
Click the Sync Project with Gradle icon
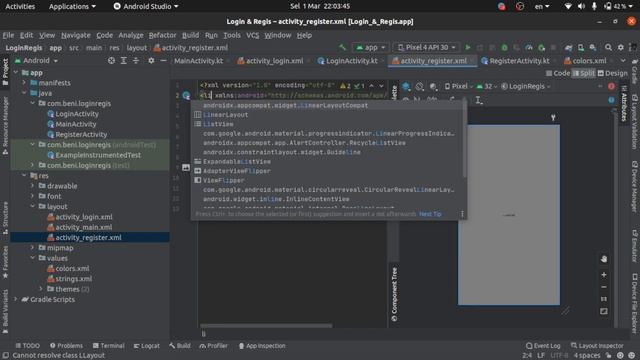(568, 47)
